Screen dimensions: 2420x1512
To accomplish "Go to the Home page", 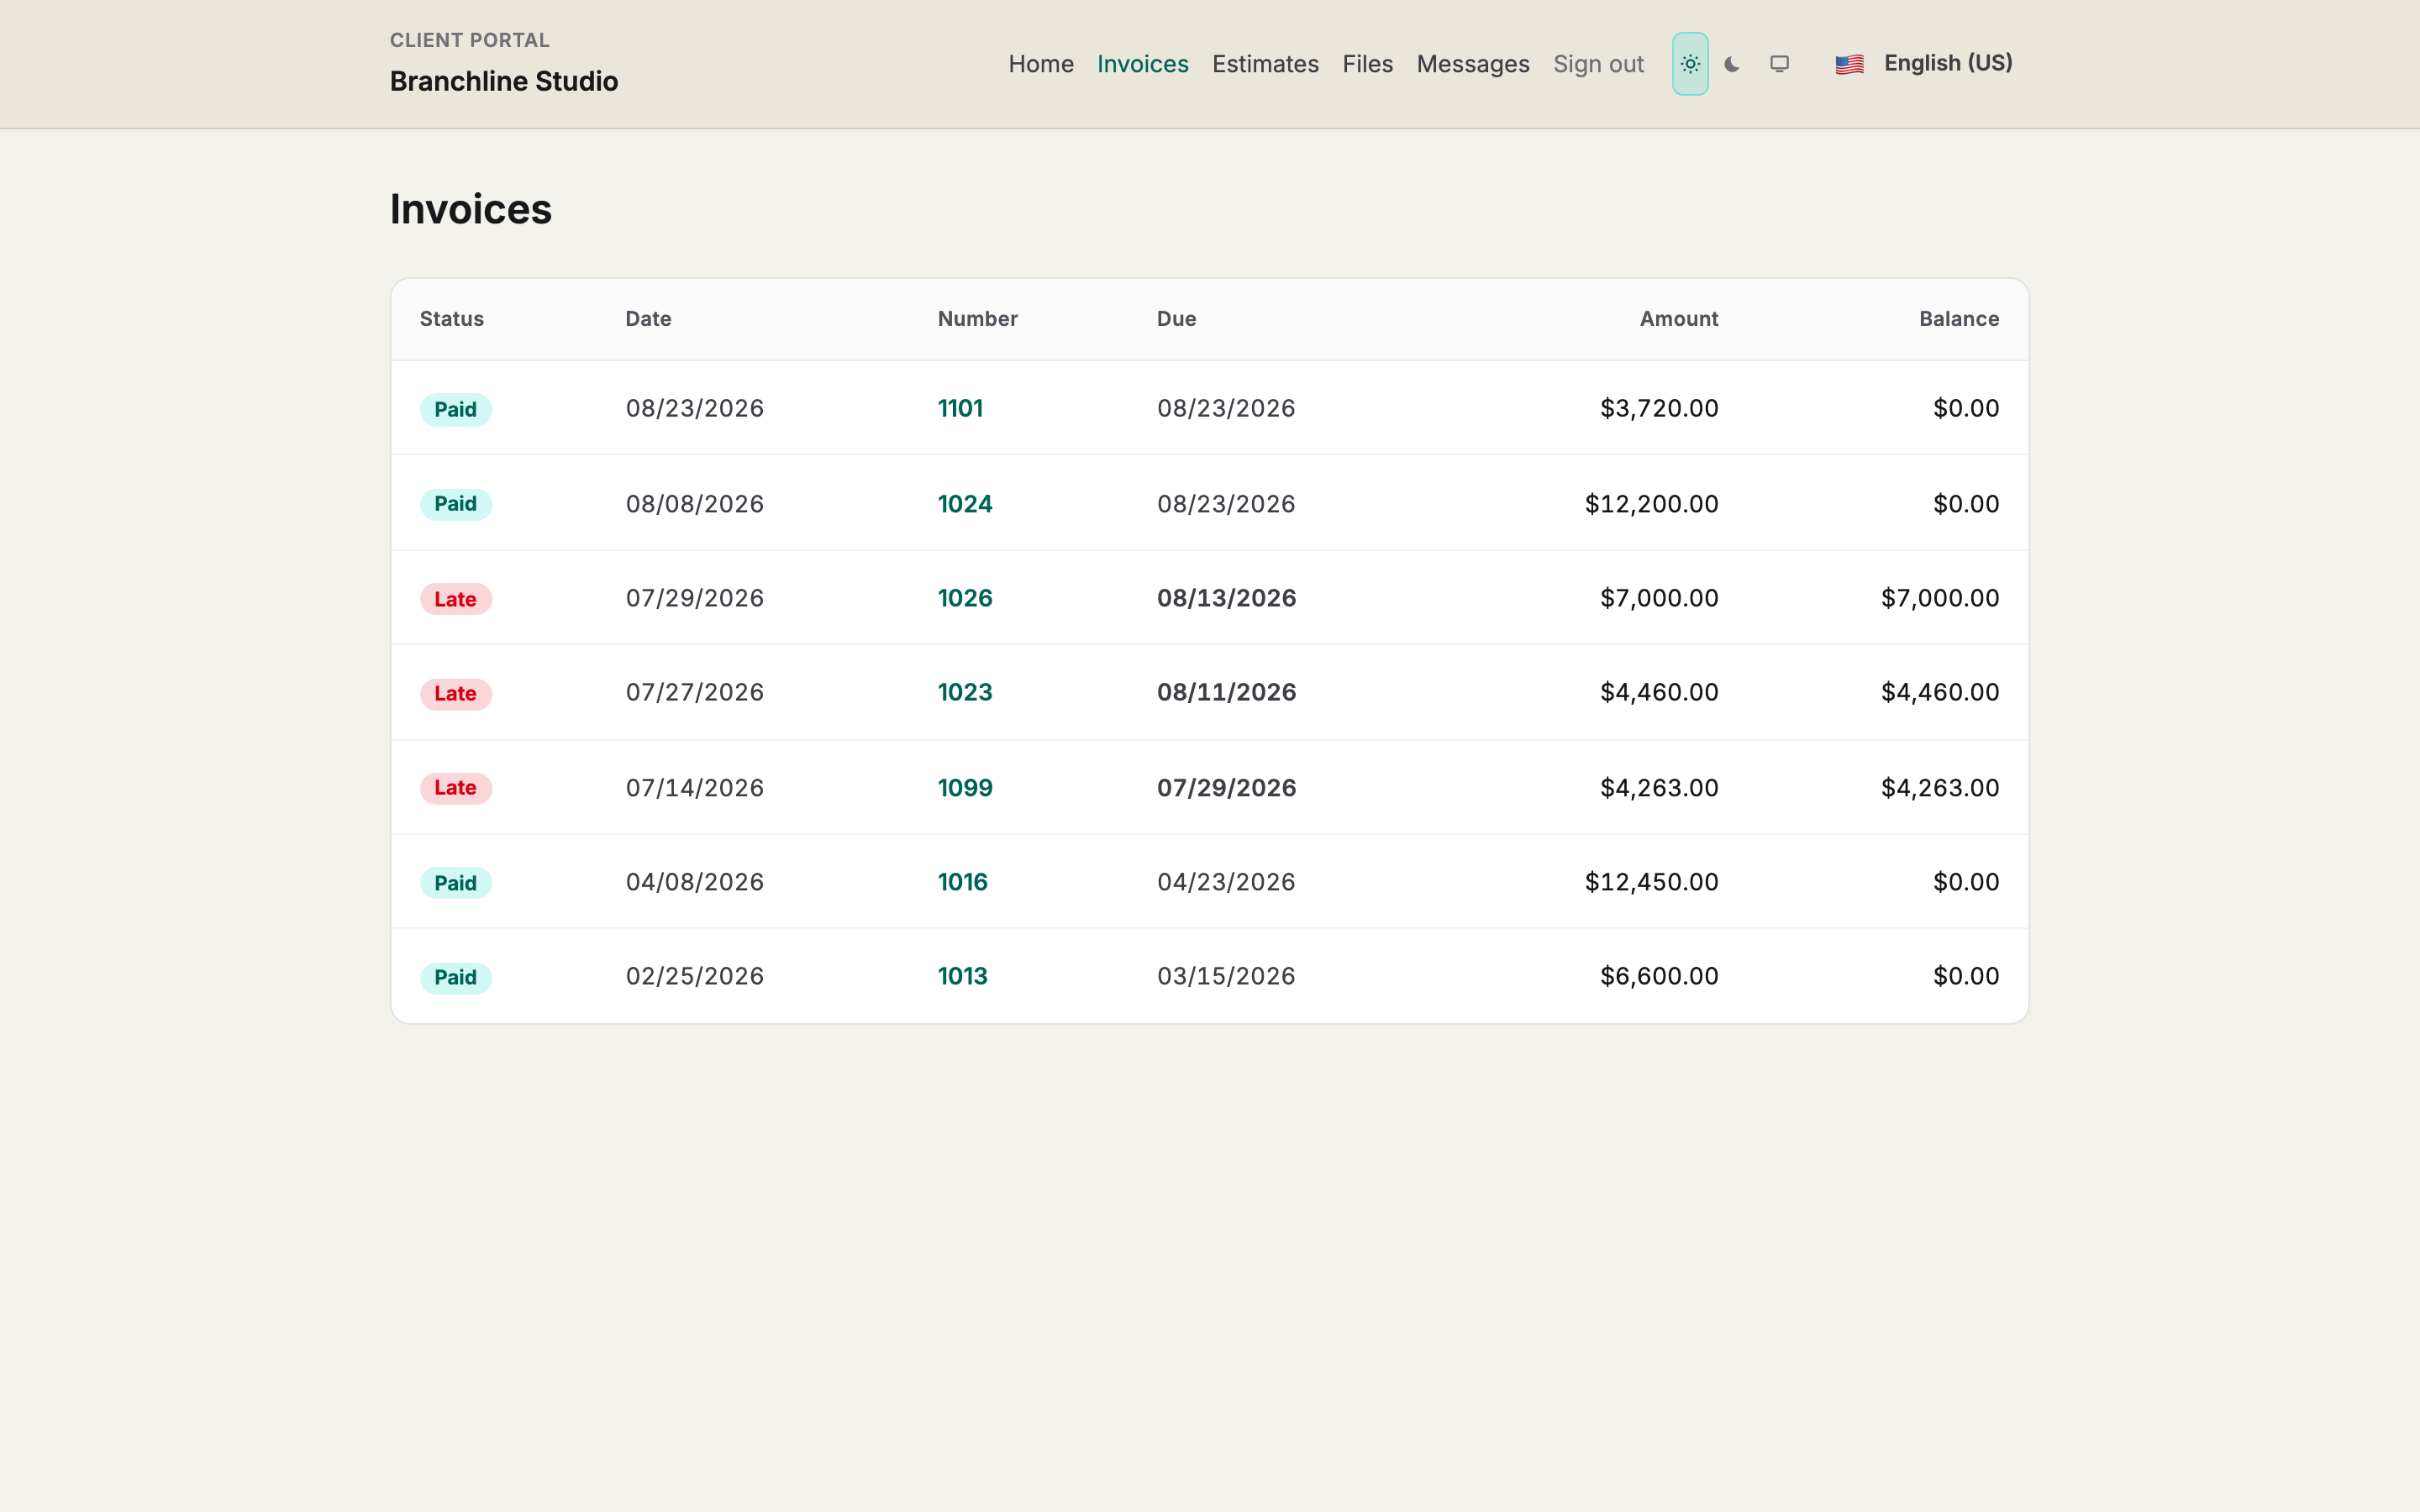I will click(1041, 64).
